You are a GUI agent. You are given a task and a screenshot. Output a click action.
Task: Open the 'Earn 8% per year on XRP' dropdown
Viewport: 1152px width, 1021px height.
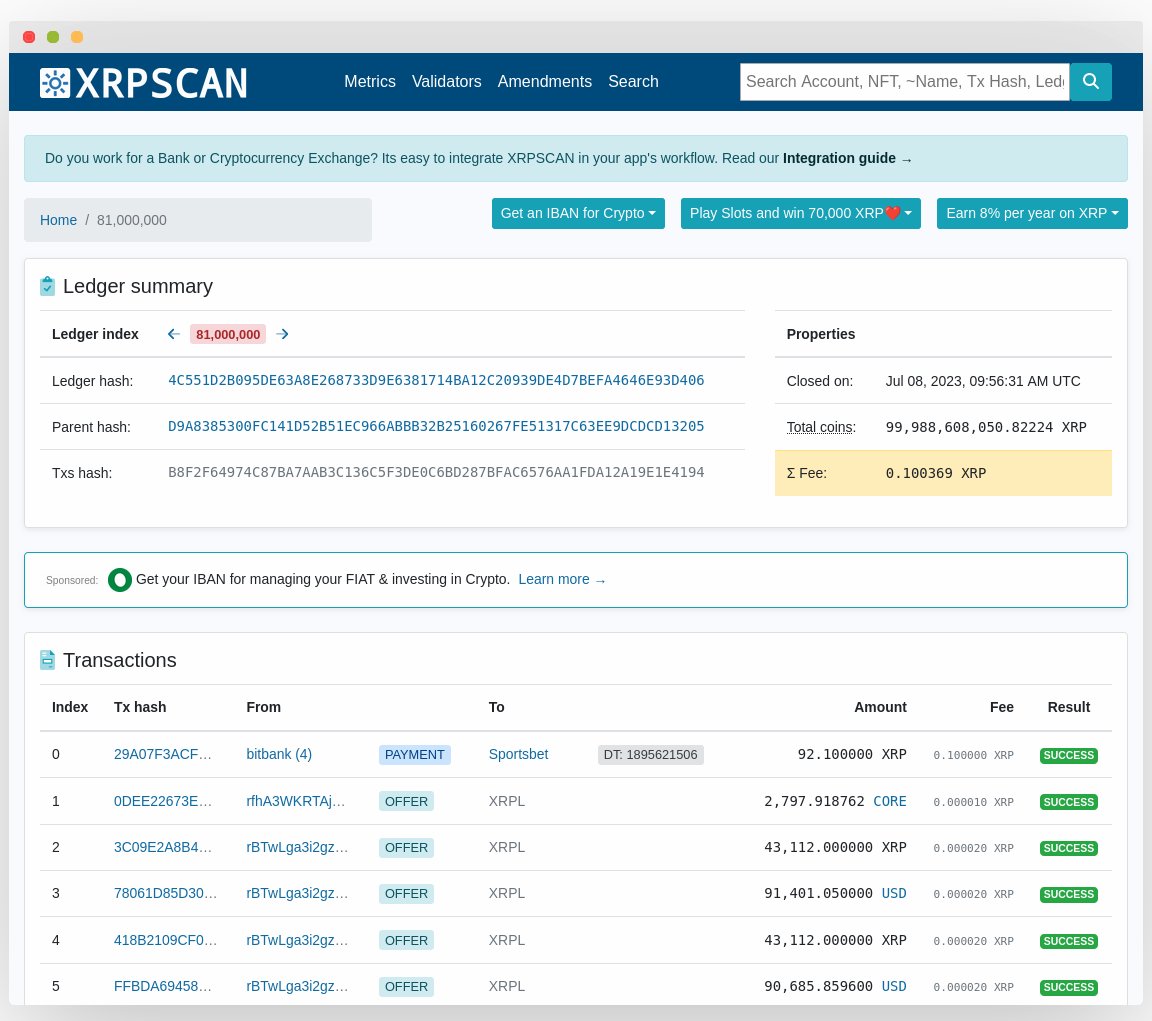pos(1032,213)
